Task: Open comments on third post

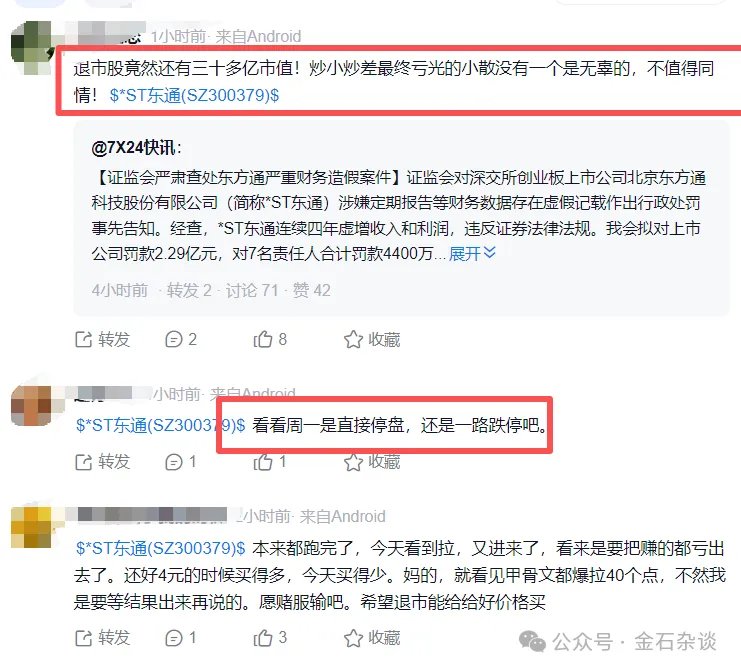Action: (180, 638)
